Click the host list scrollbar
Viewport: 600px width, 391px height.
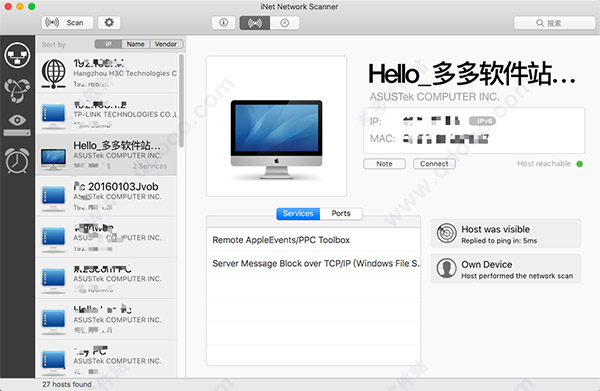pyautogui.click(x=181, y=100)
